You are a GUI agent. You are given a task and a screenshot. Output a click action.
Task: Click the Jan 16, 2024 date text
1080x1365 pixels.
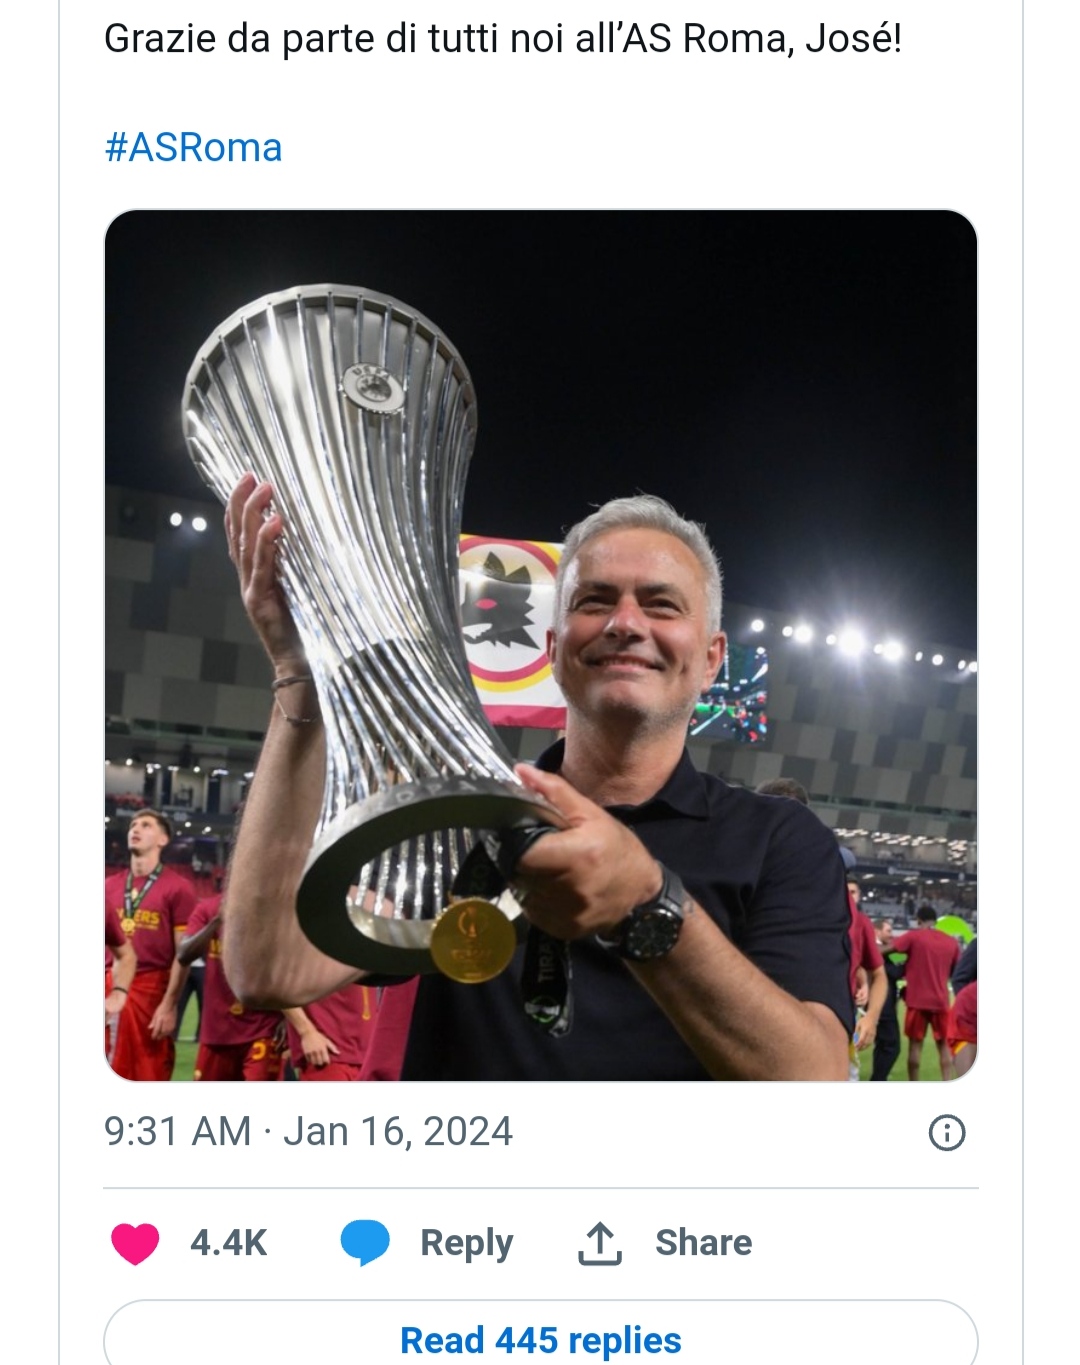(x=398, y=1132)
